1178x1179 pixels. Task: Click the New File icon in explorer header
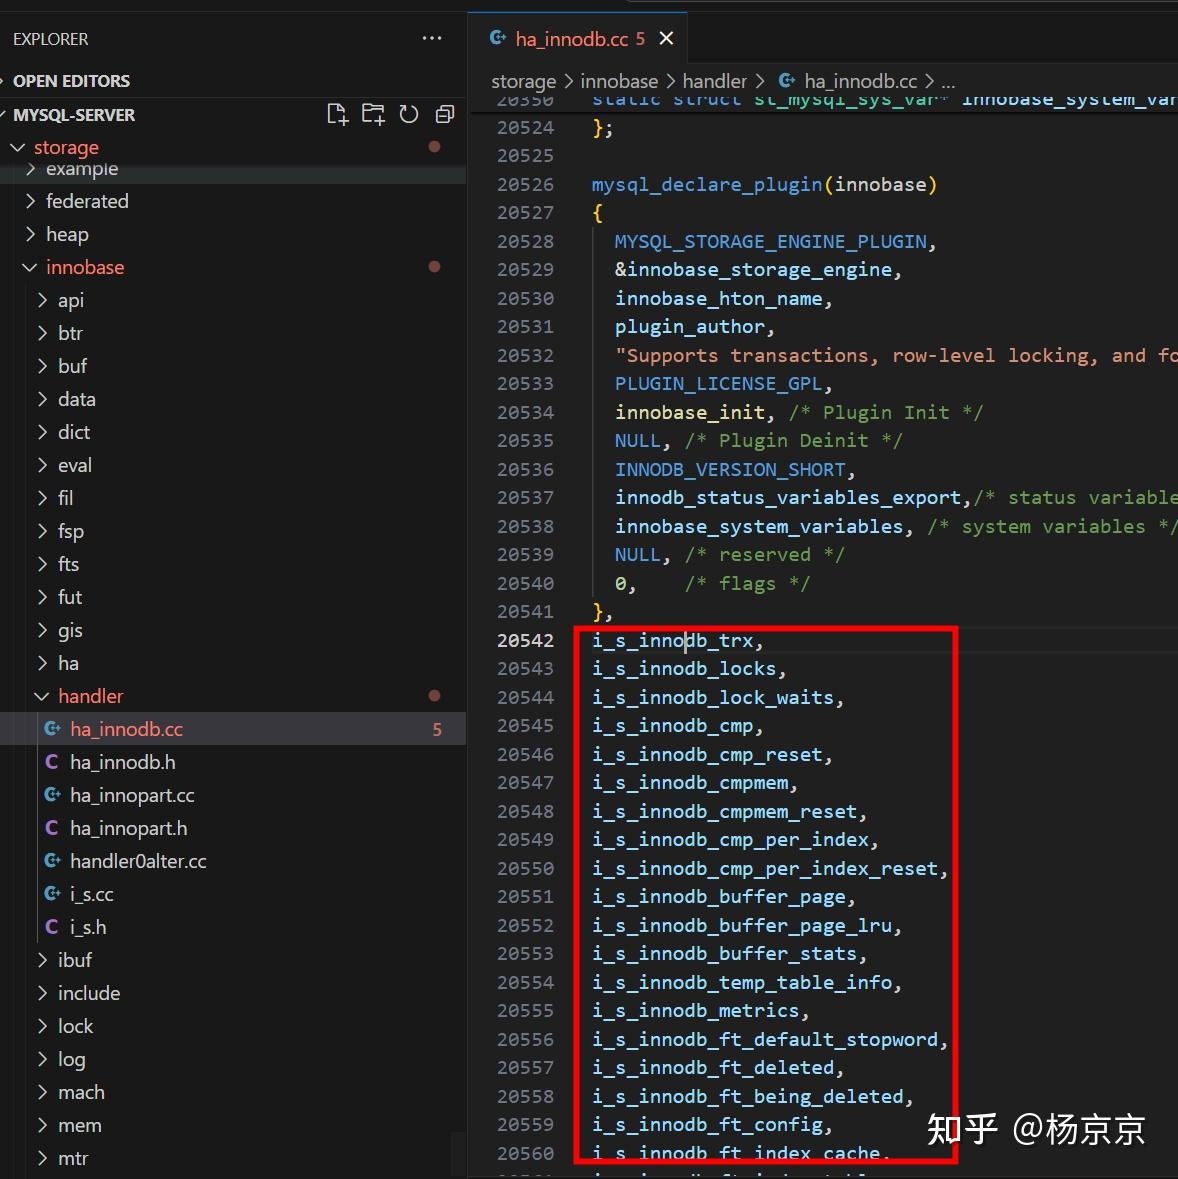point(337,114)
